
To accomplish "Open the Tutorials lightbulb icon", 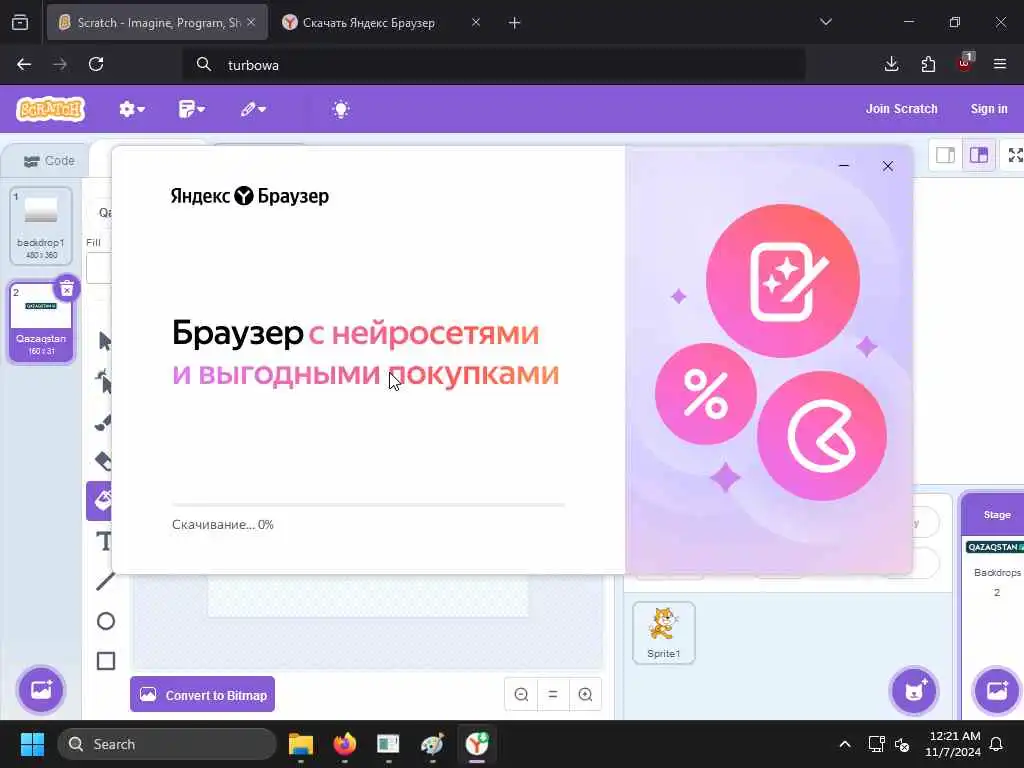I will point(341,109).
